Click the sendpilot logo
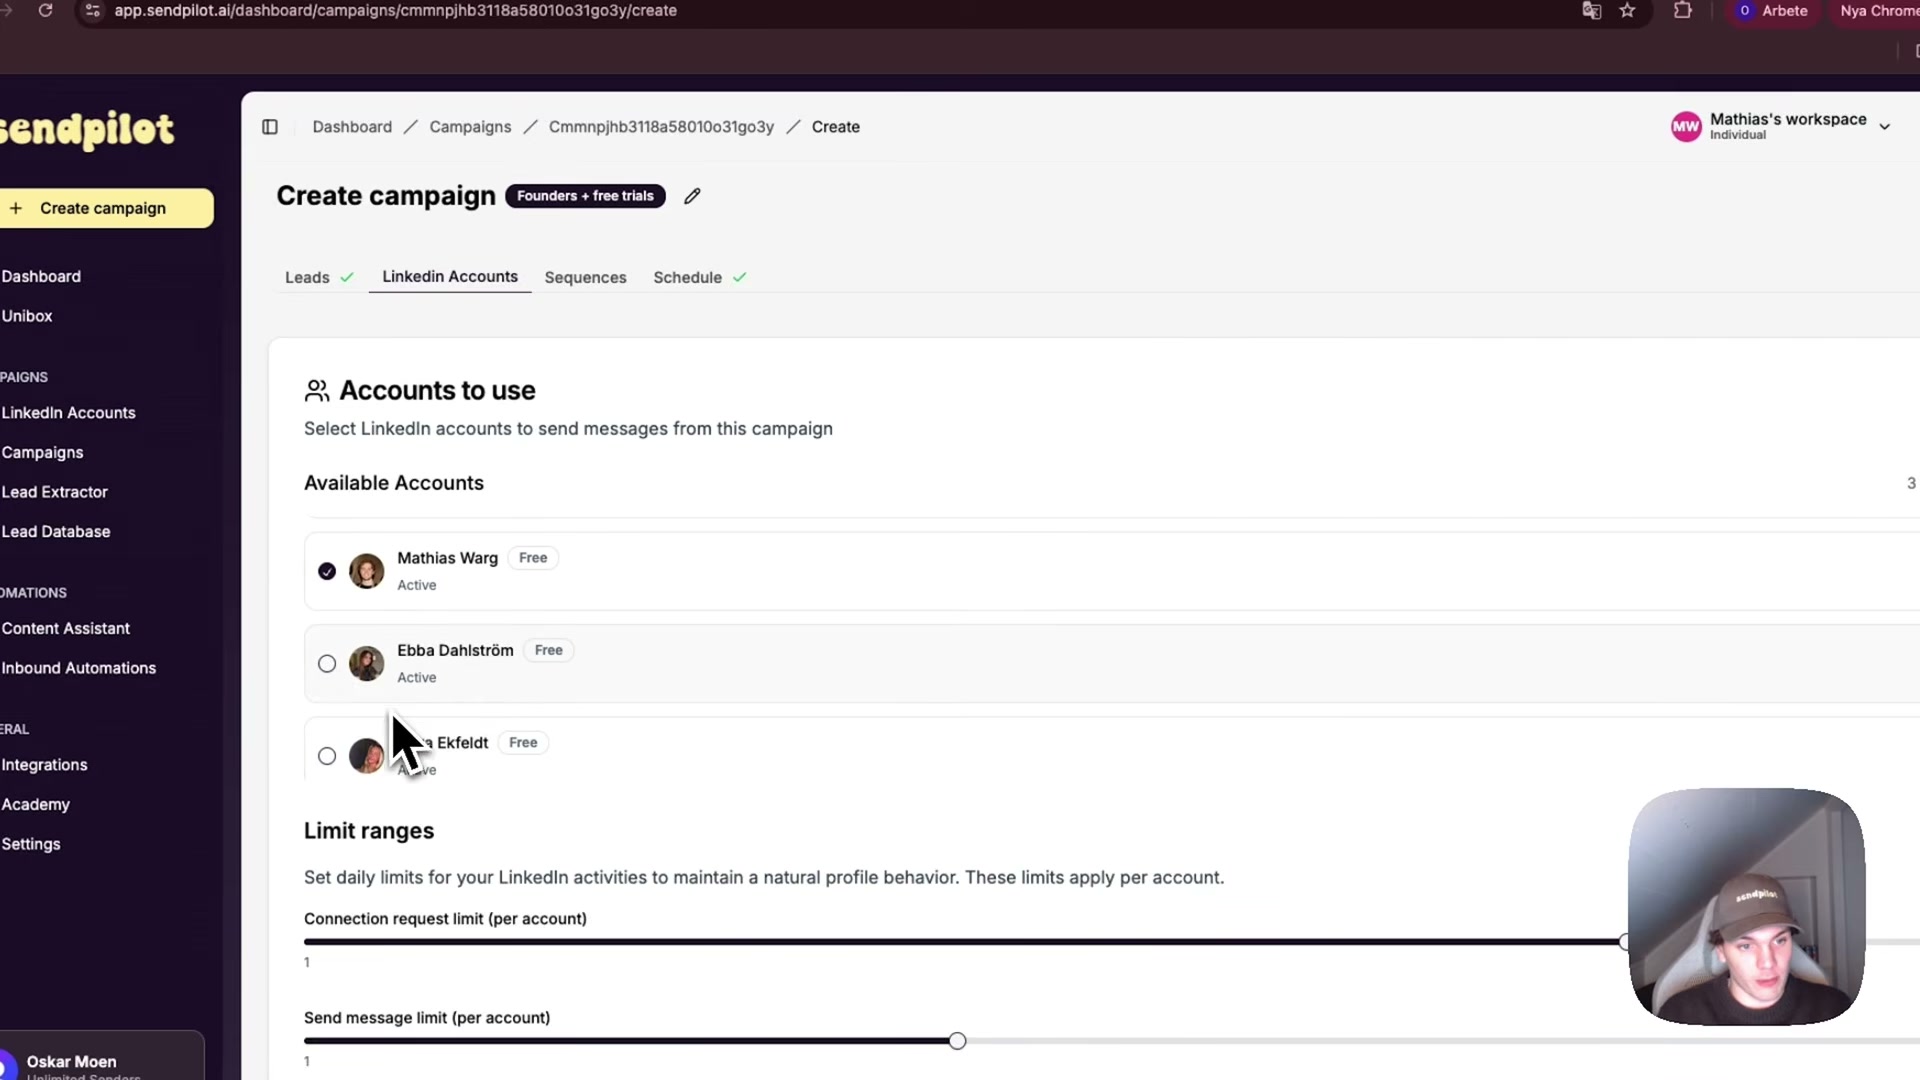Viewport: 1920px width, 1080px height. click(87, 129)
